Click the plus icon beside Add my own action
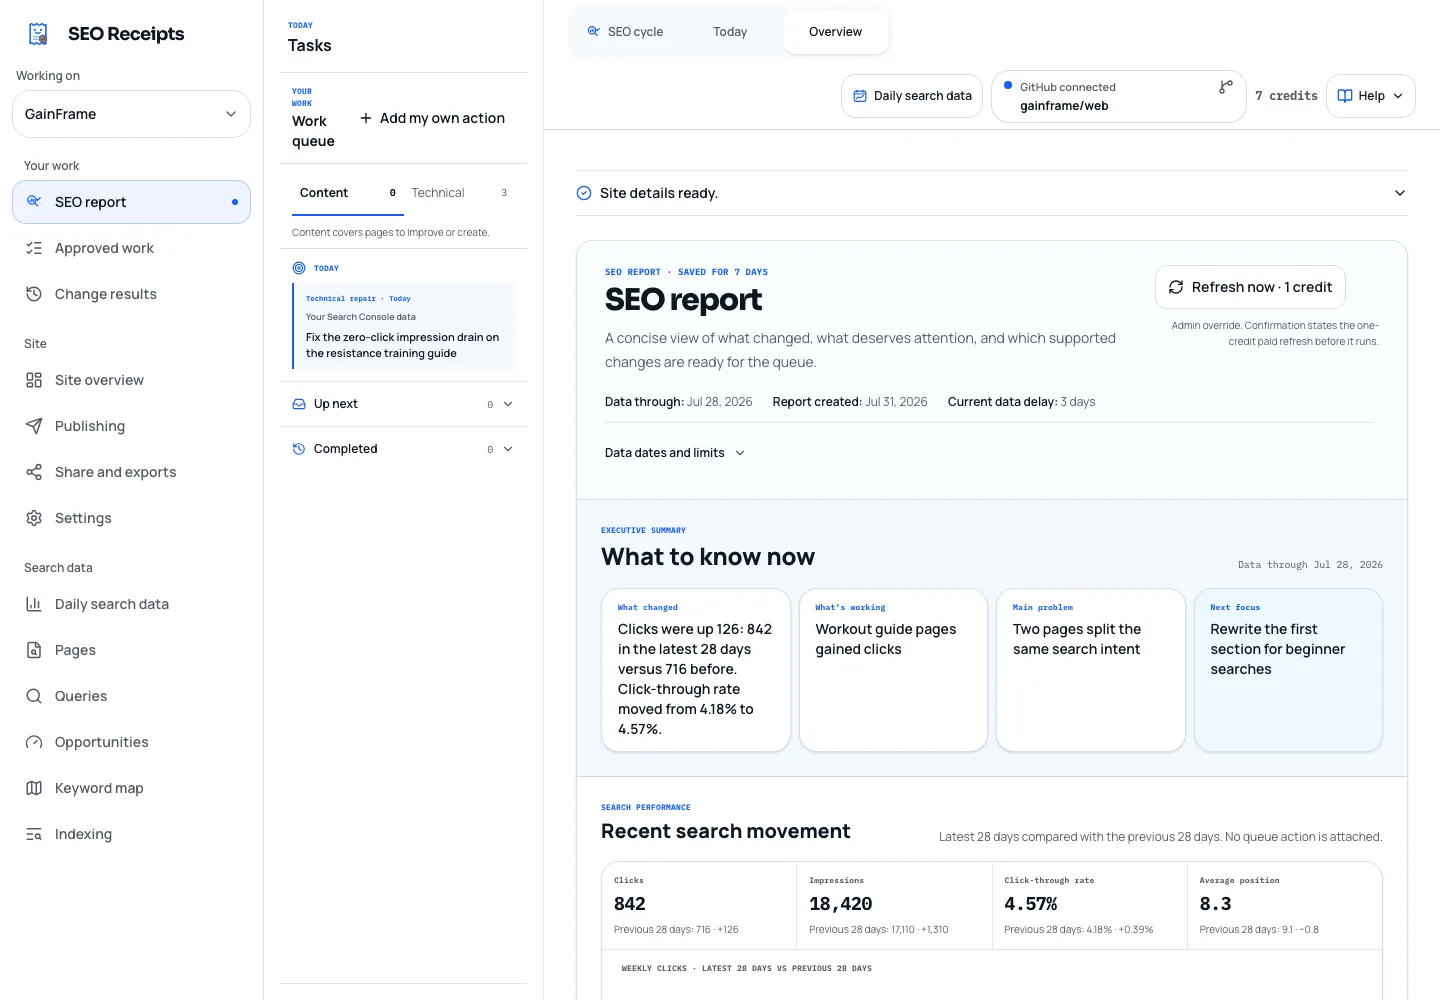 [366, 118]
